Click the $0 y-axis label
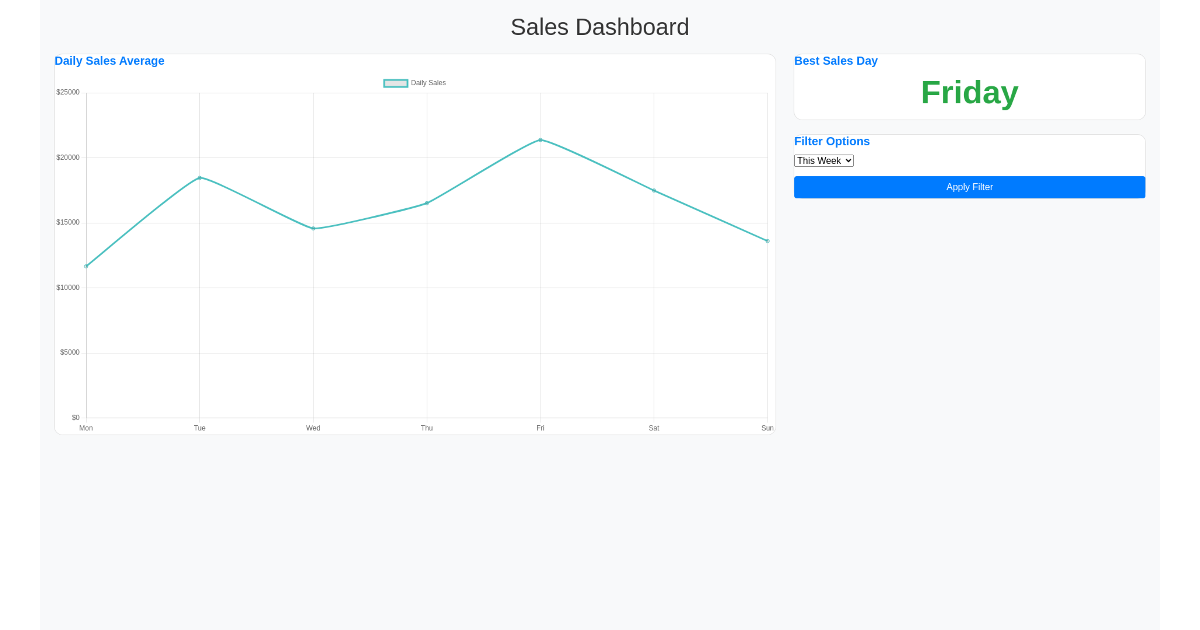 click(74, 417)
